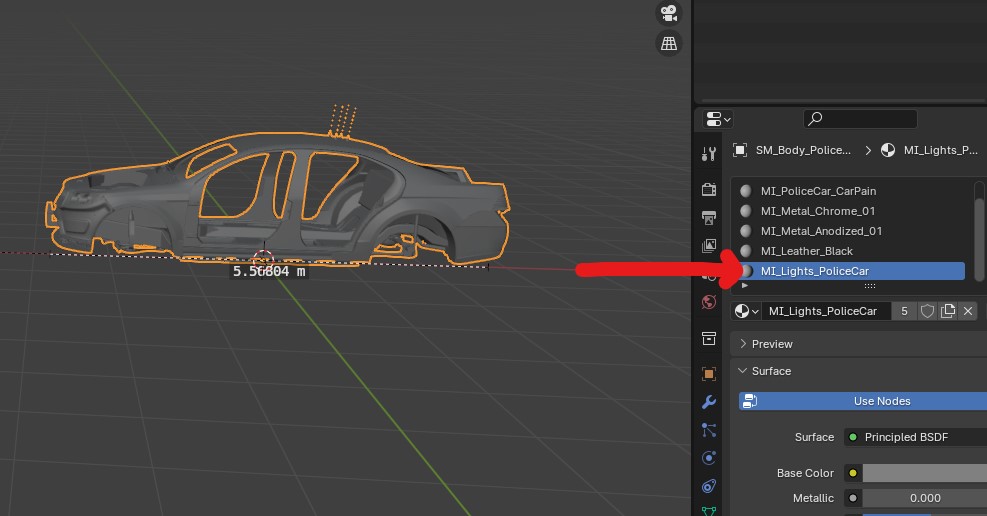The image size is (987, 516).
Task: Open the Tool properties tab
Action: (x=709, y=153)
